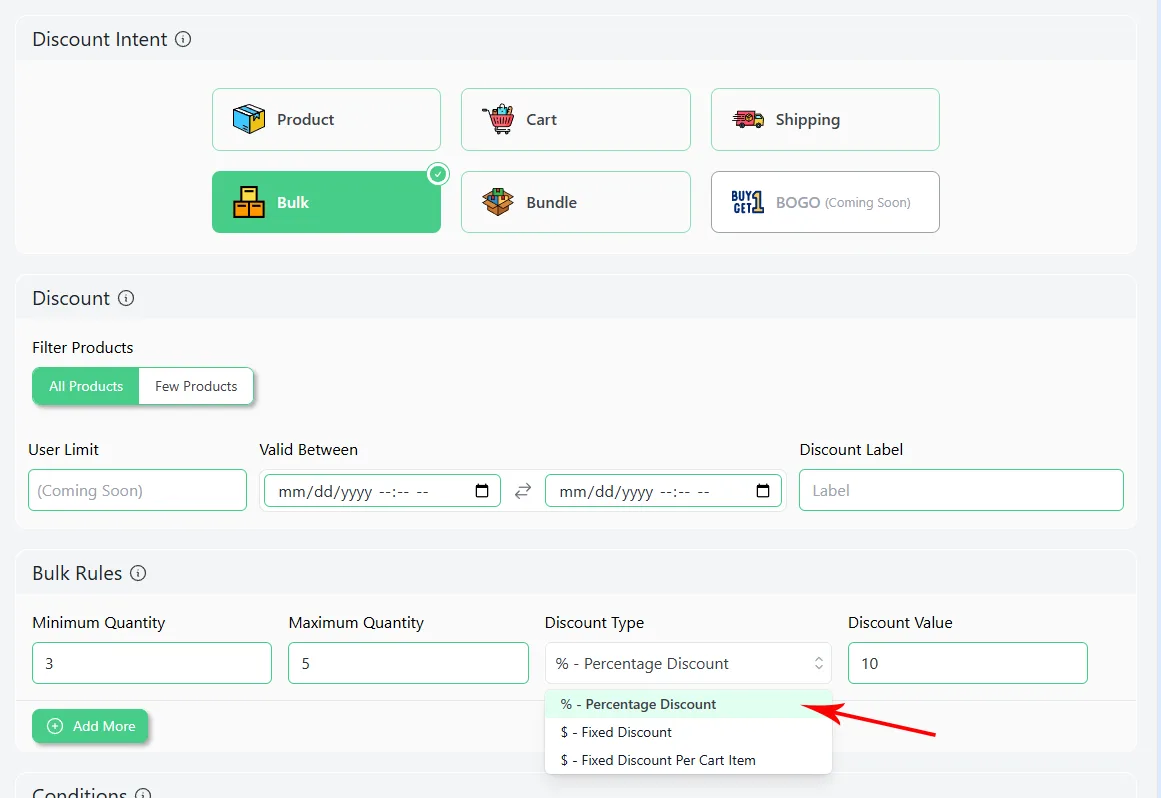The image size is (1161, 798).
Task: Click the Discount Label input
Action: [x=961, y=490]
